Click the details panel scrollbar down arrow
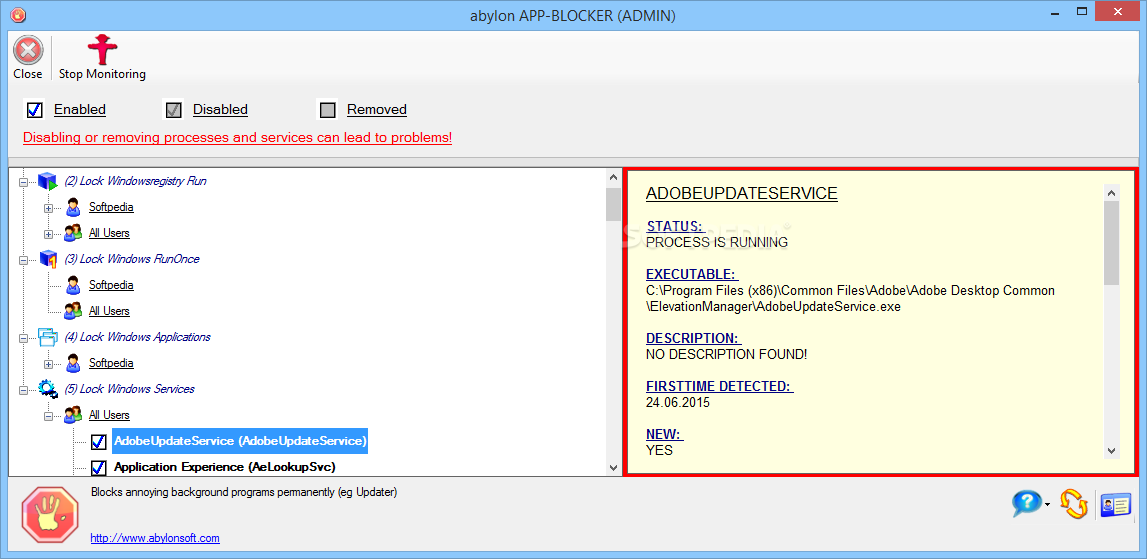Screen dimensions: 1147x559 (x=1111, y=451)
